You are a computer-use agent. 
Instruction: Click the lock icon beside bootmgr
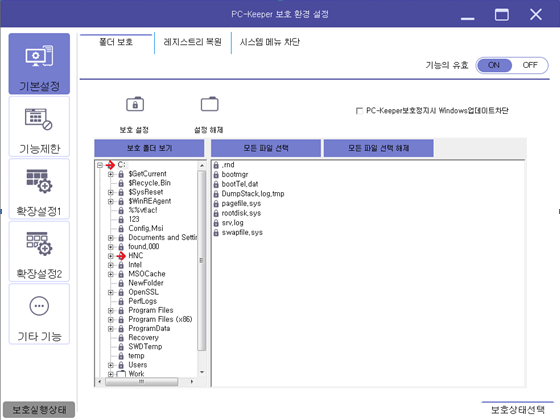[216, 175]
